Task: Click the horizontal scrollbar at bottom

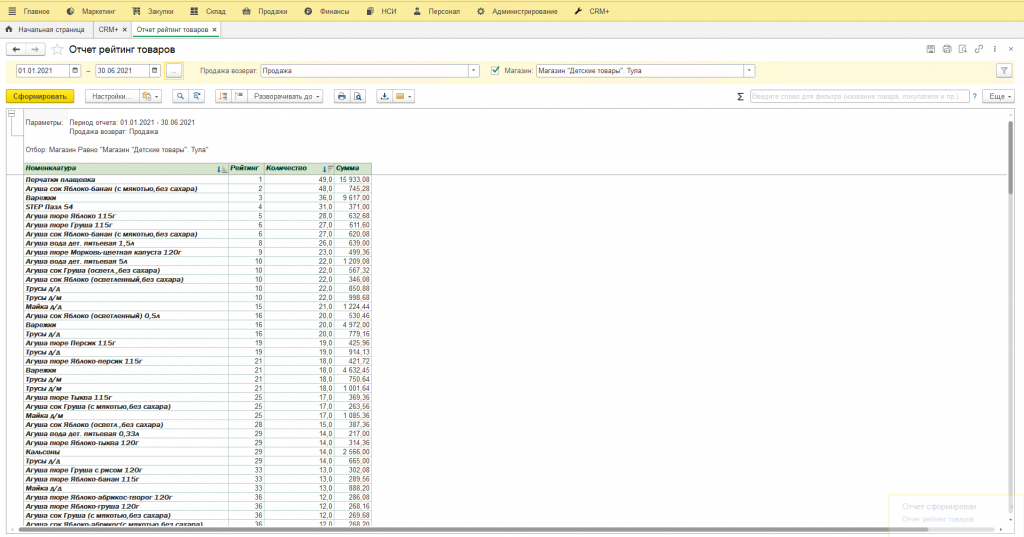Action: 473,529
